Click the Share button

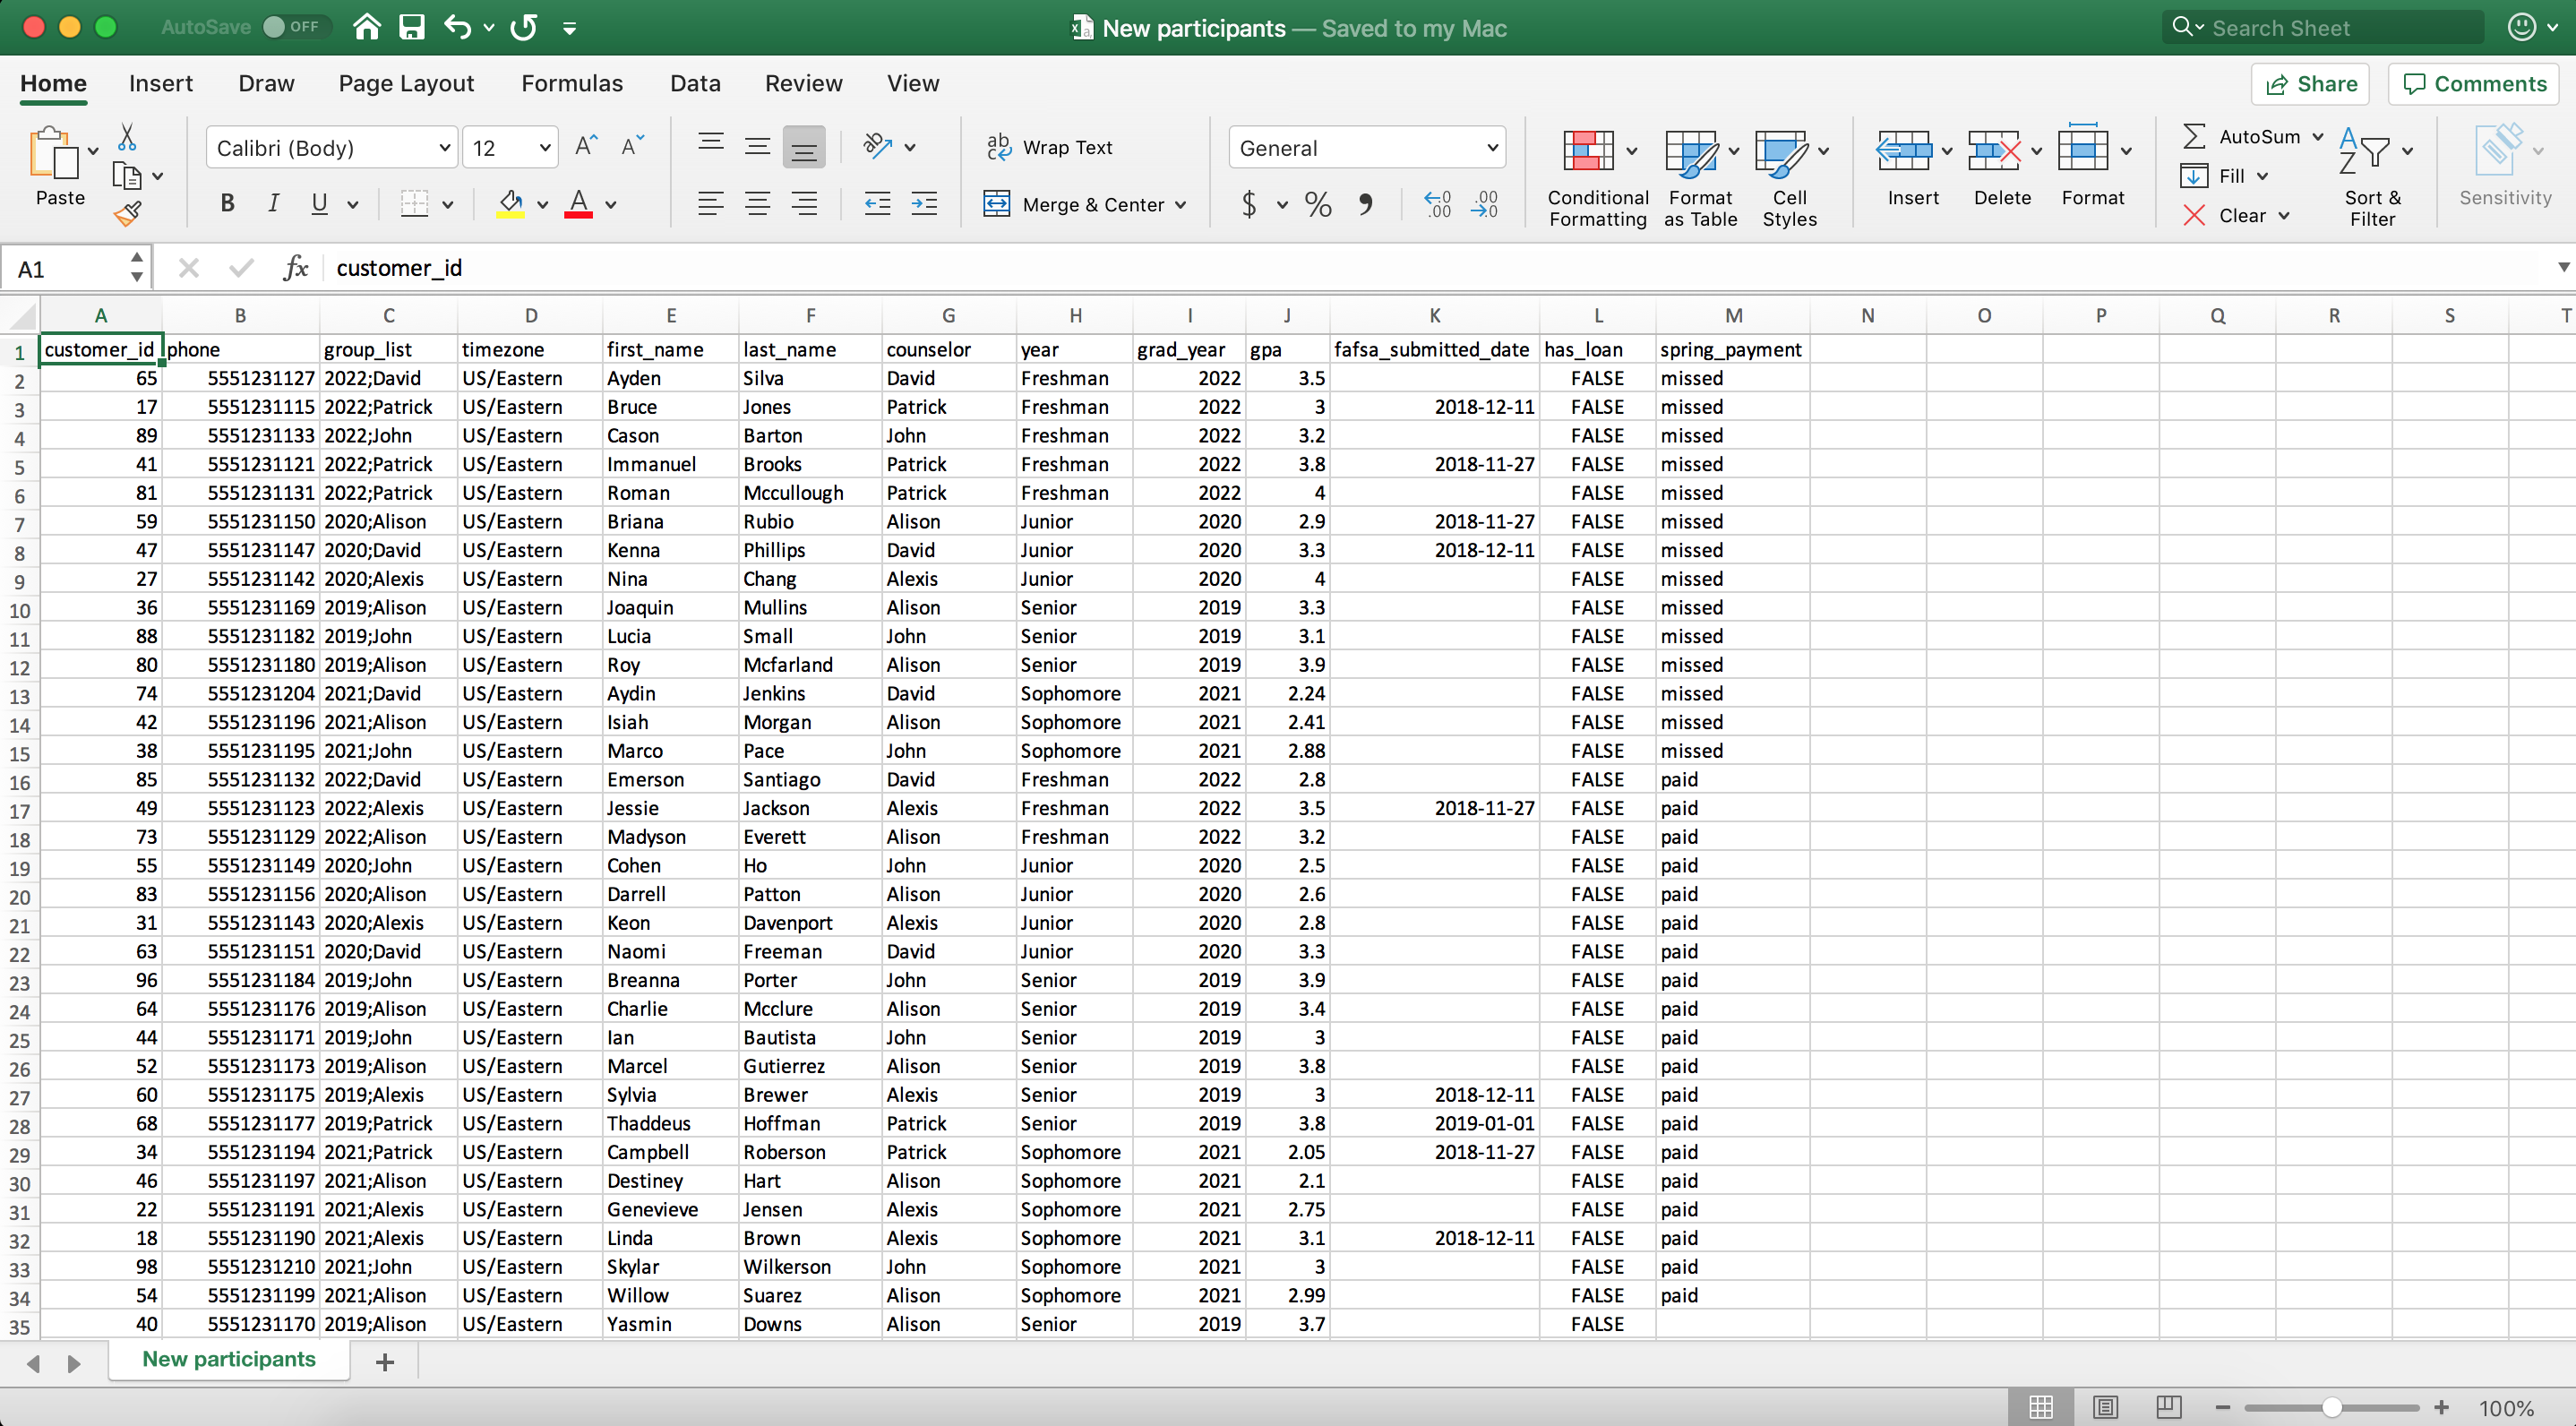pos(2311,84)
